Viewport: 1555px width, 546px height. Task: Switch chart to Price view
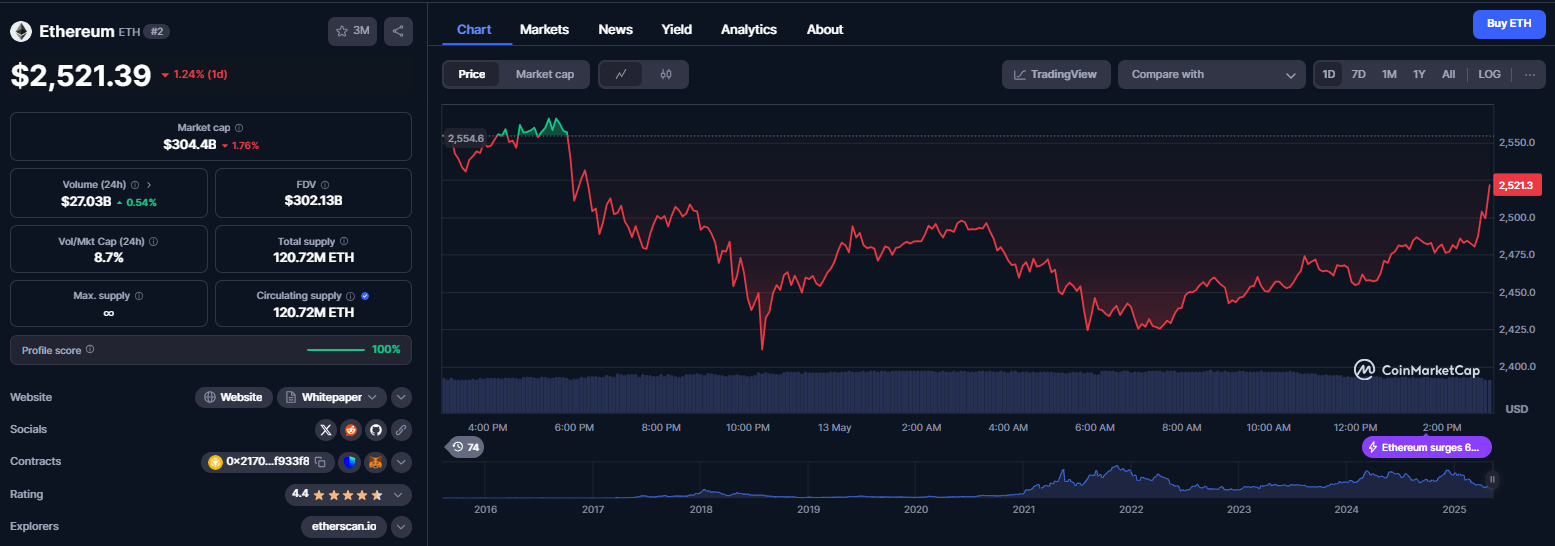click(472, 74)
